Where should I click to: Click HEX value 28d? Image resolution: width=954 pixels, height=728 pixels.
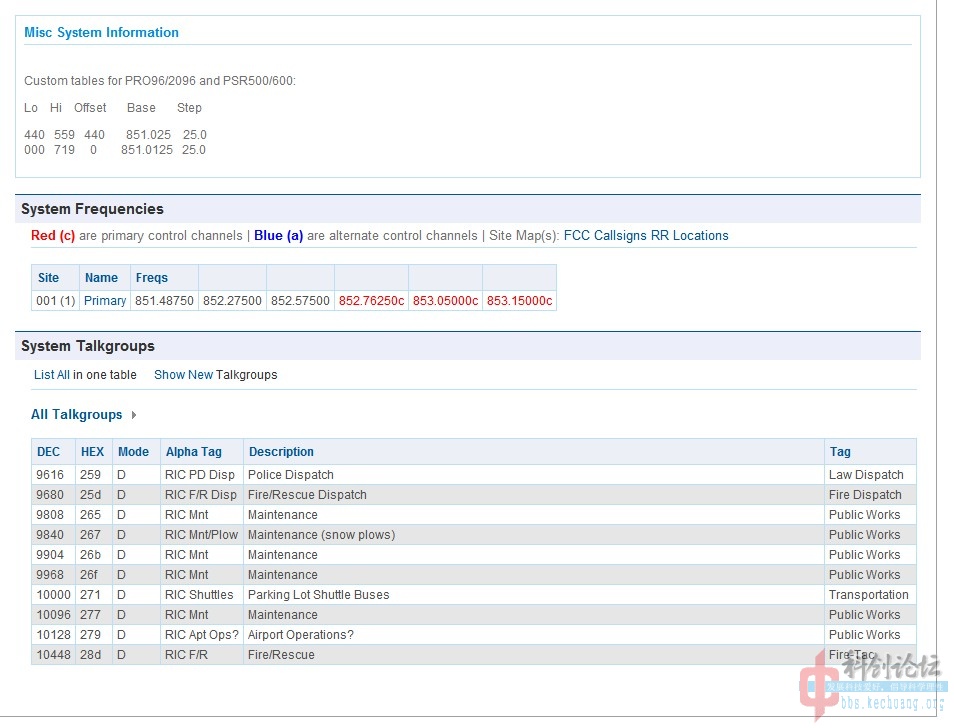coord(91,656)
